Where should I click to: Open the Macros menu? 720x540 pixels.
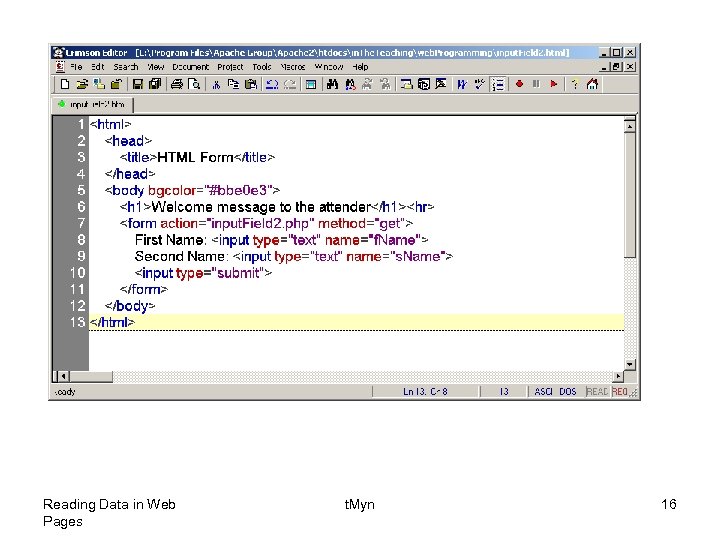coord(293,67)
